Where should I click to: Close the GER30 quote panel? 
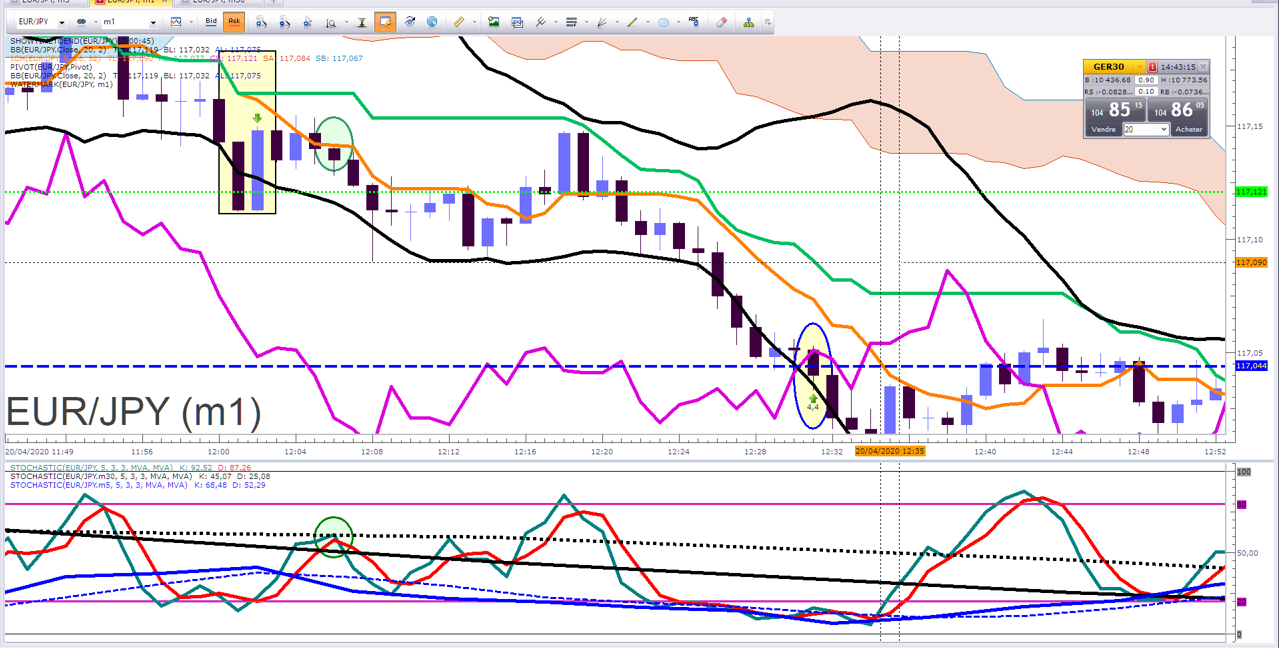pyautogui.click(x=1203, y=67)
